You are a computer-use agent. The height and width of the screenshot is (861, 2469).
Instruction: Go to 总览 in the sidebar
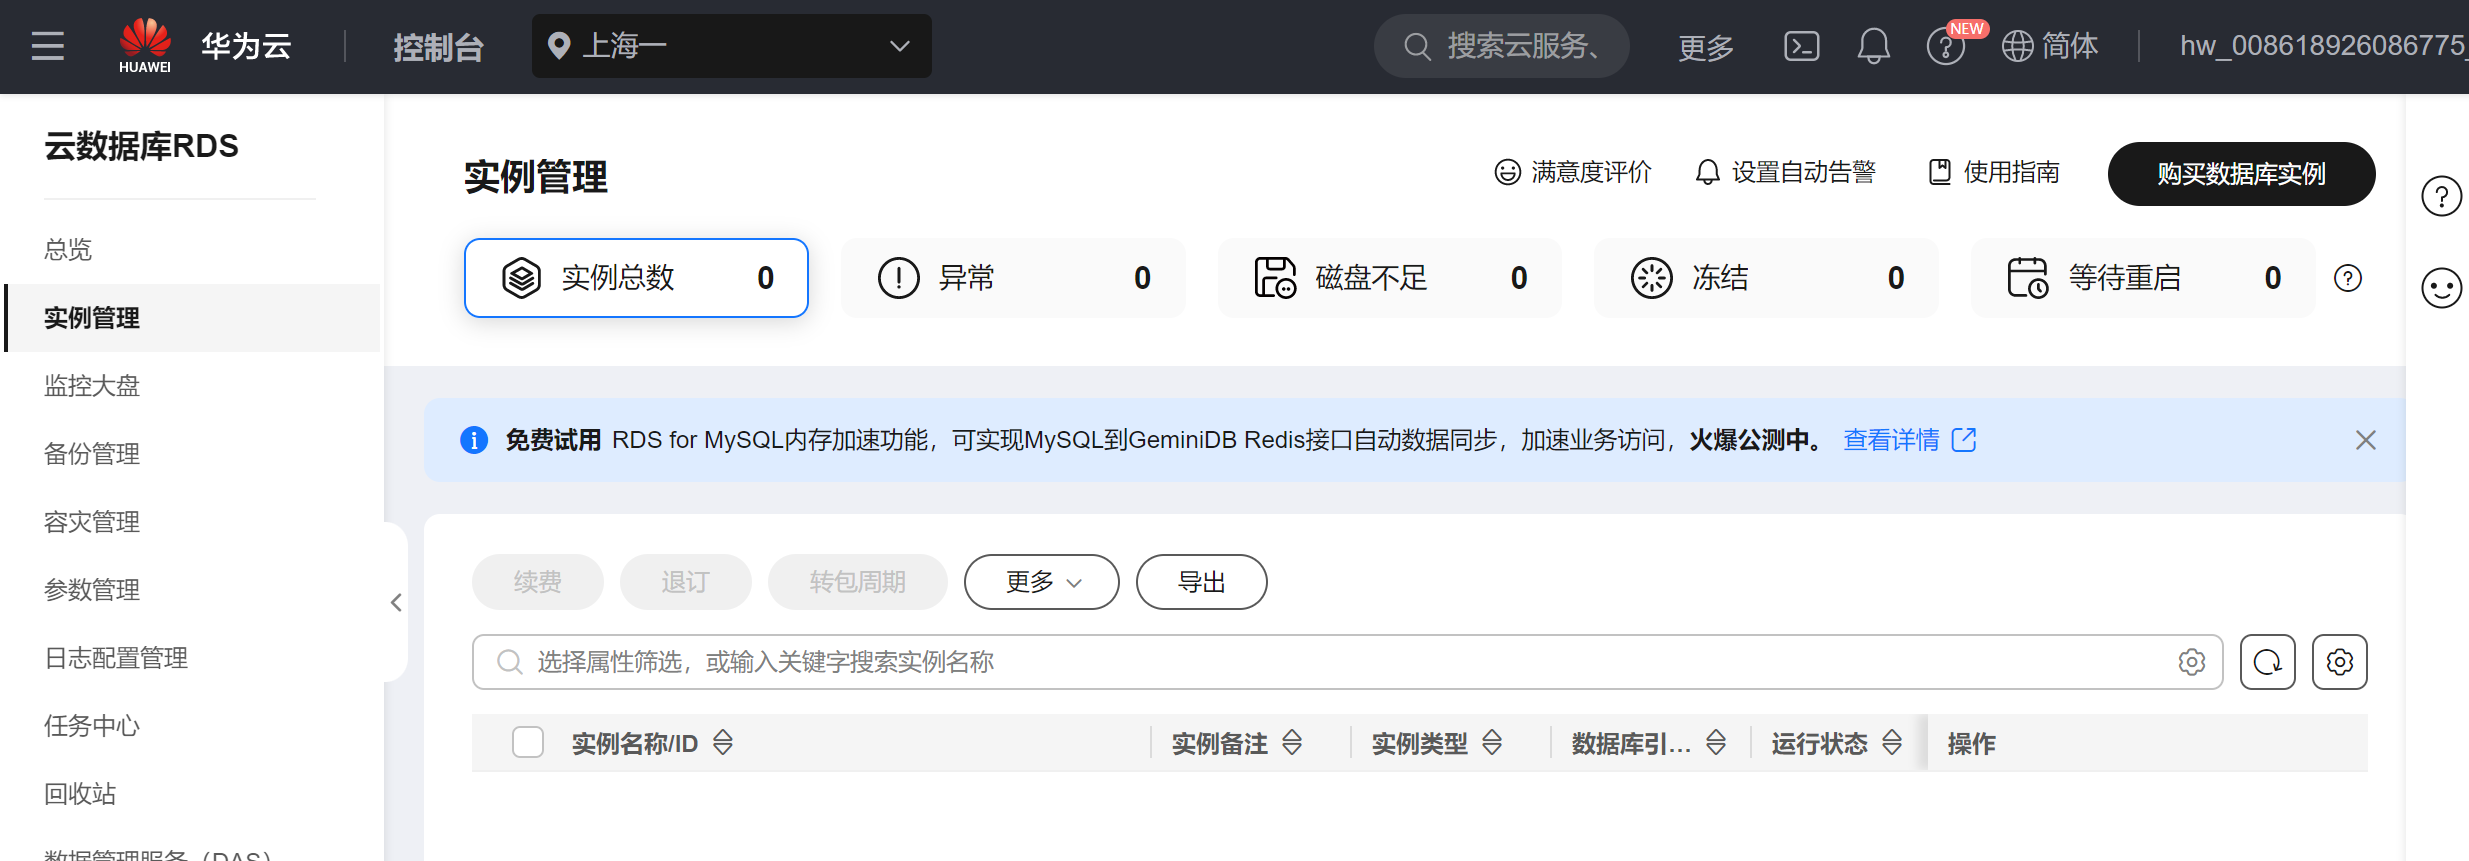(68, 250)
